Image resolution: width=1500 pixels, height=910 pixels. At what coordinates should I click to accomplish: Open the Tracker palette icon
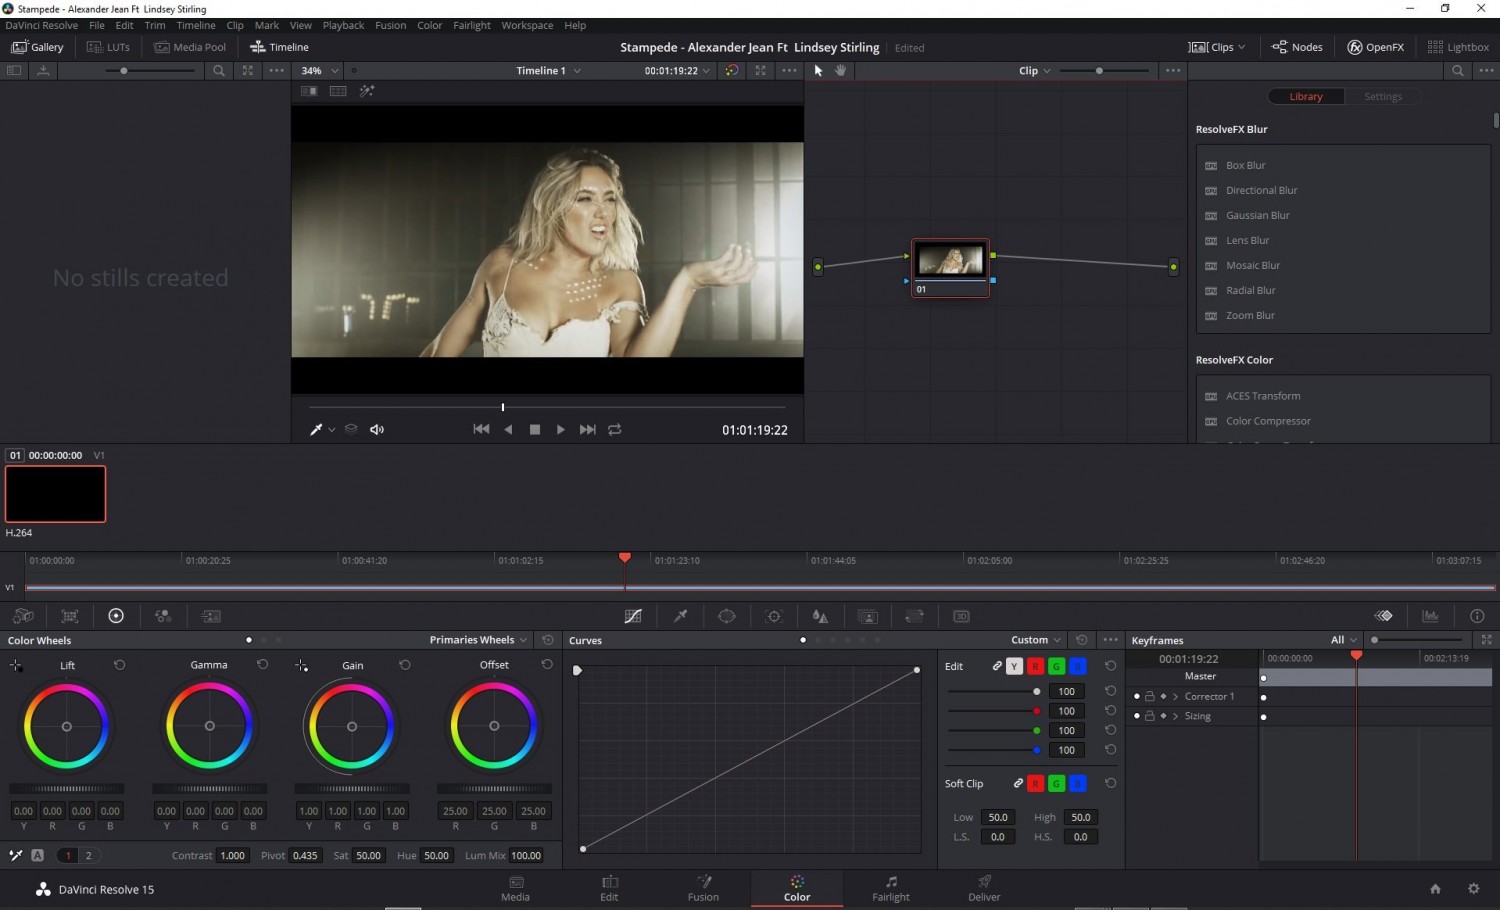coord(774,616)
